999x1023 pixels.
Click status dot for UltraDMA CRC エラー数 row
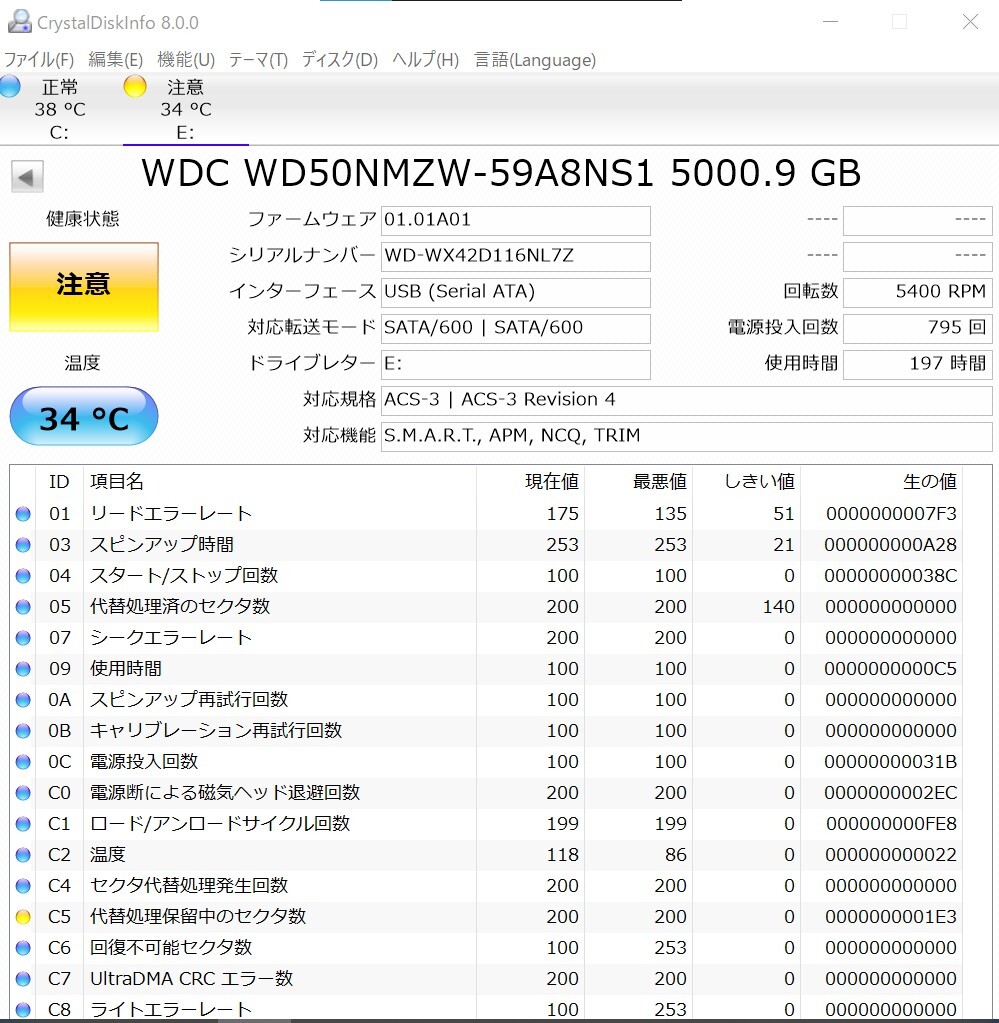(x=23, y=979)
